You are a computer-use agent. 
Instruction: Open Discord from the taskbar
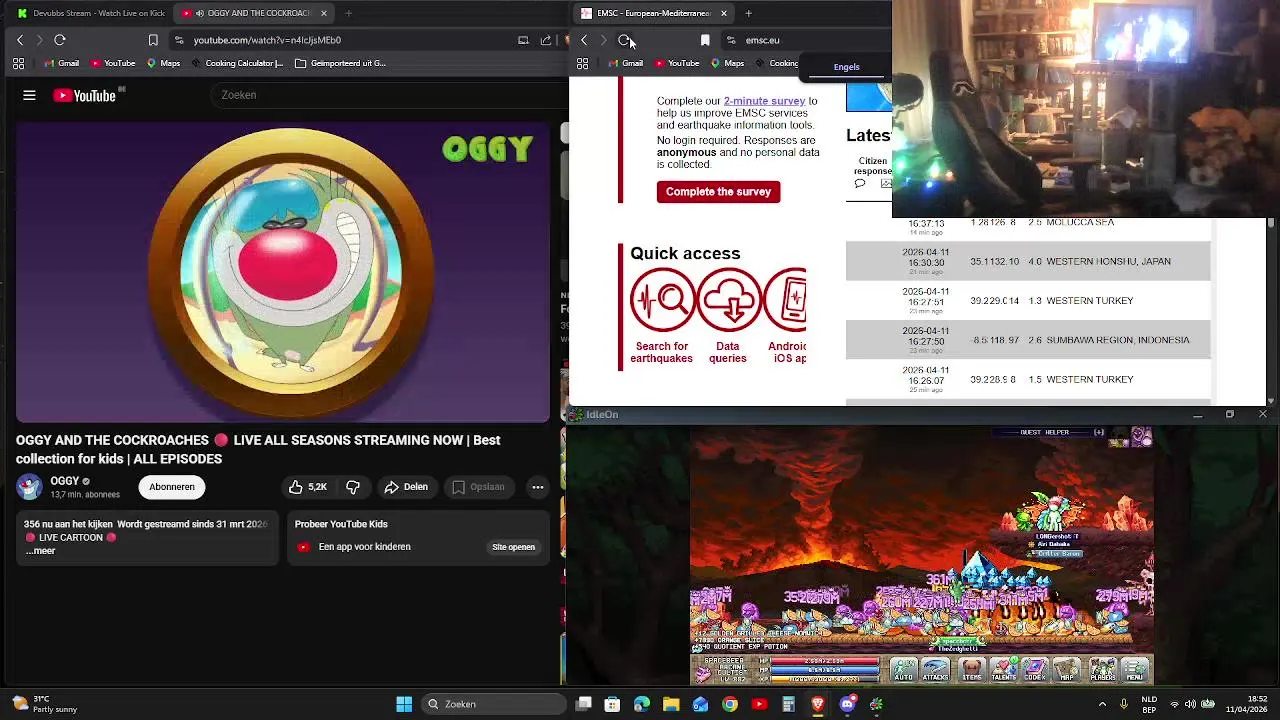tap(848, 704)
